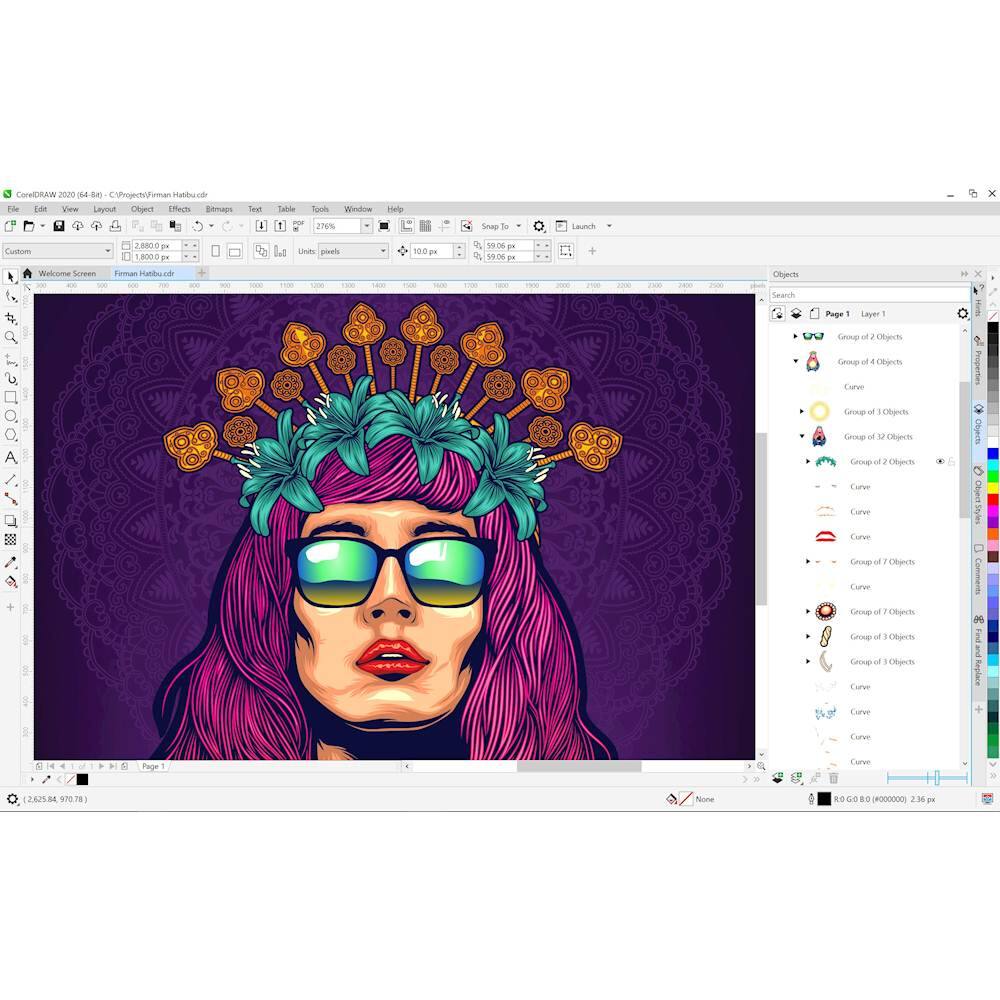Screen dimensions: 1000x1000
Task: Toggle visibility eye on Group of 2 Objects
Action: [940, 462]
